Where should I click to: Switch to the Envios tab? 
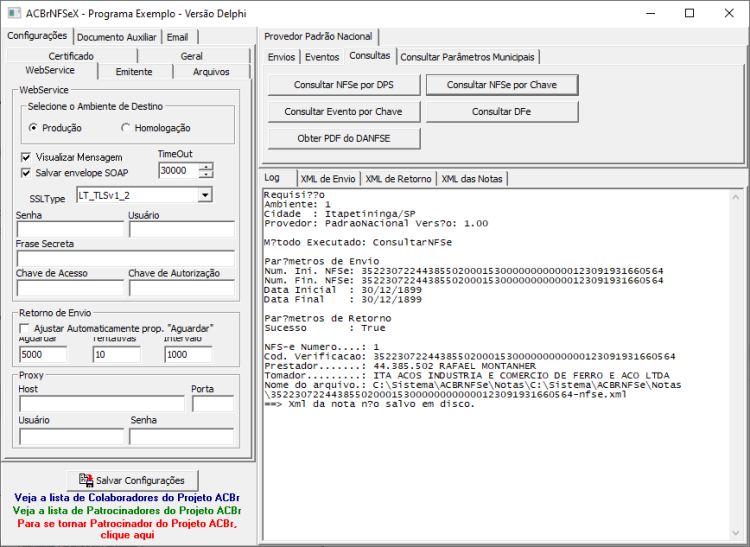(281, 57)
